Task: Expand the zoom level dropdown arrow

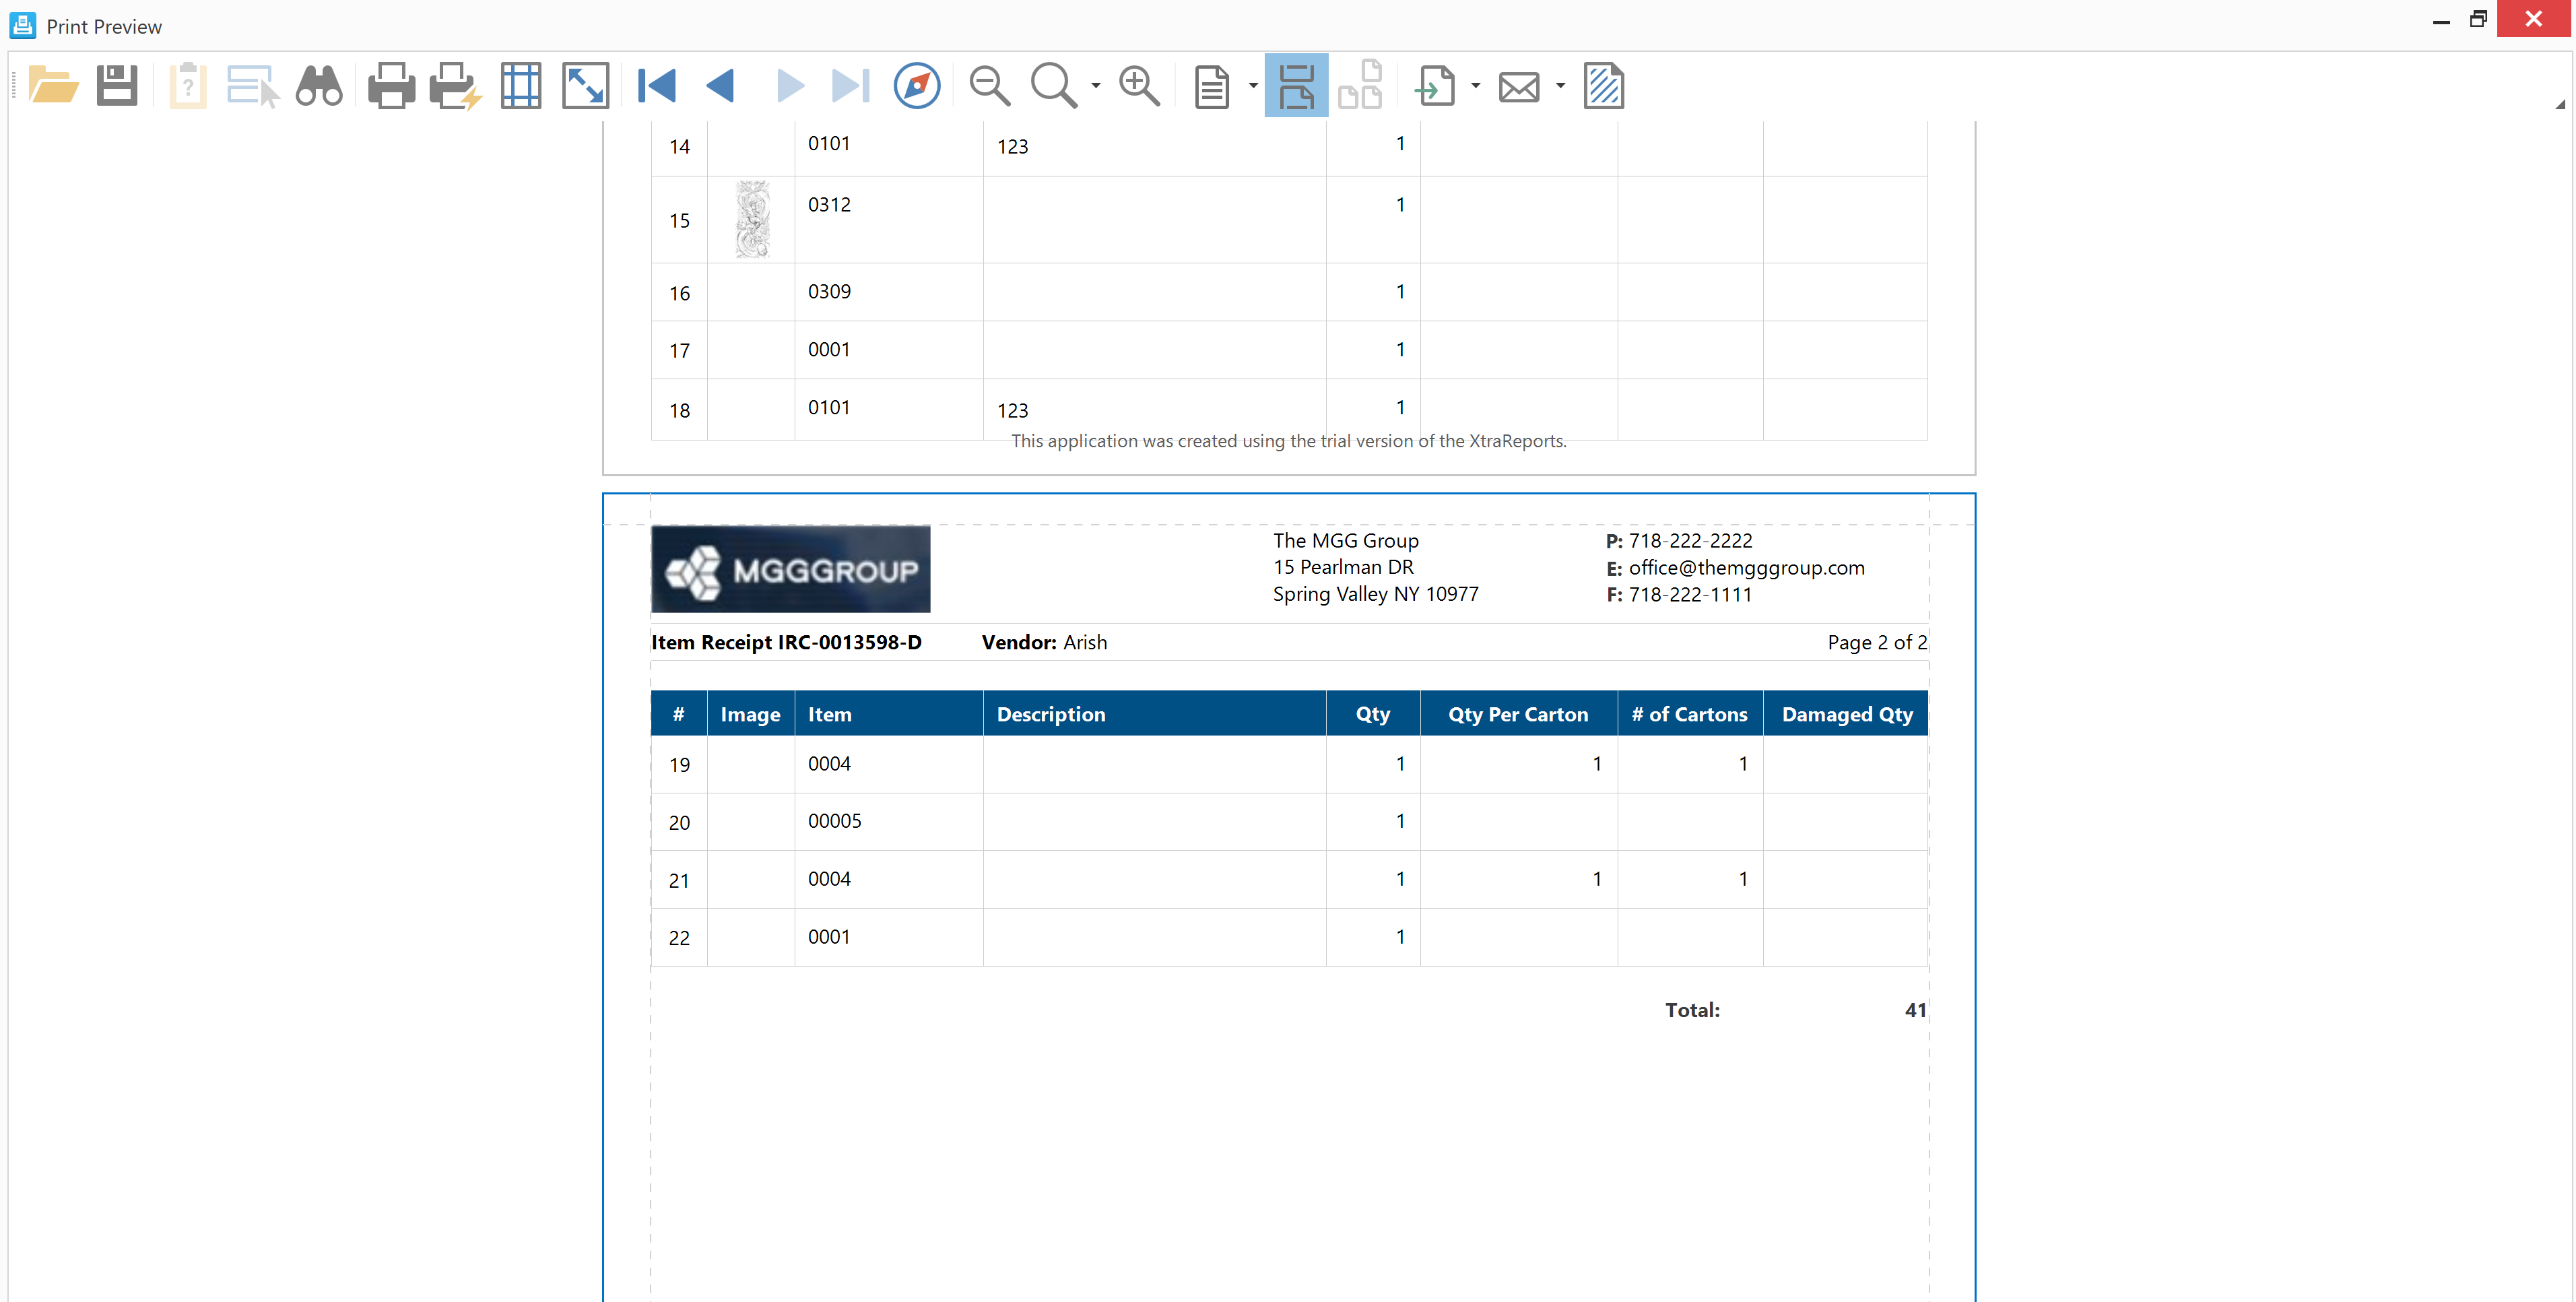Action: tap(1096, 86)
